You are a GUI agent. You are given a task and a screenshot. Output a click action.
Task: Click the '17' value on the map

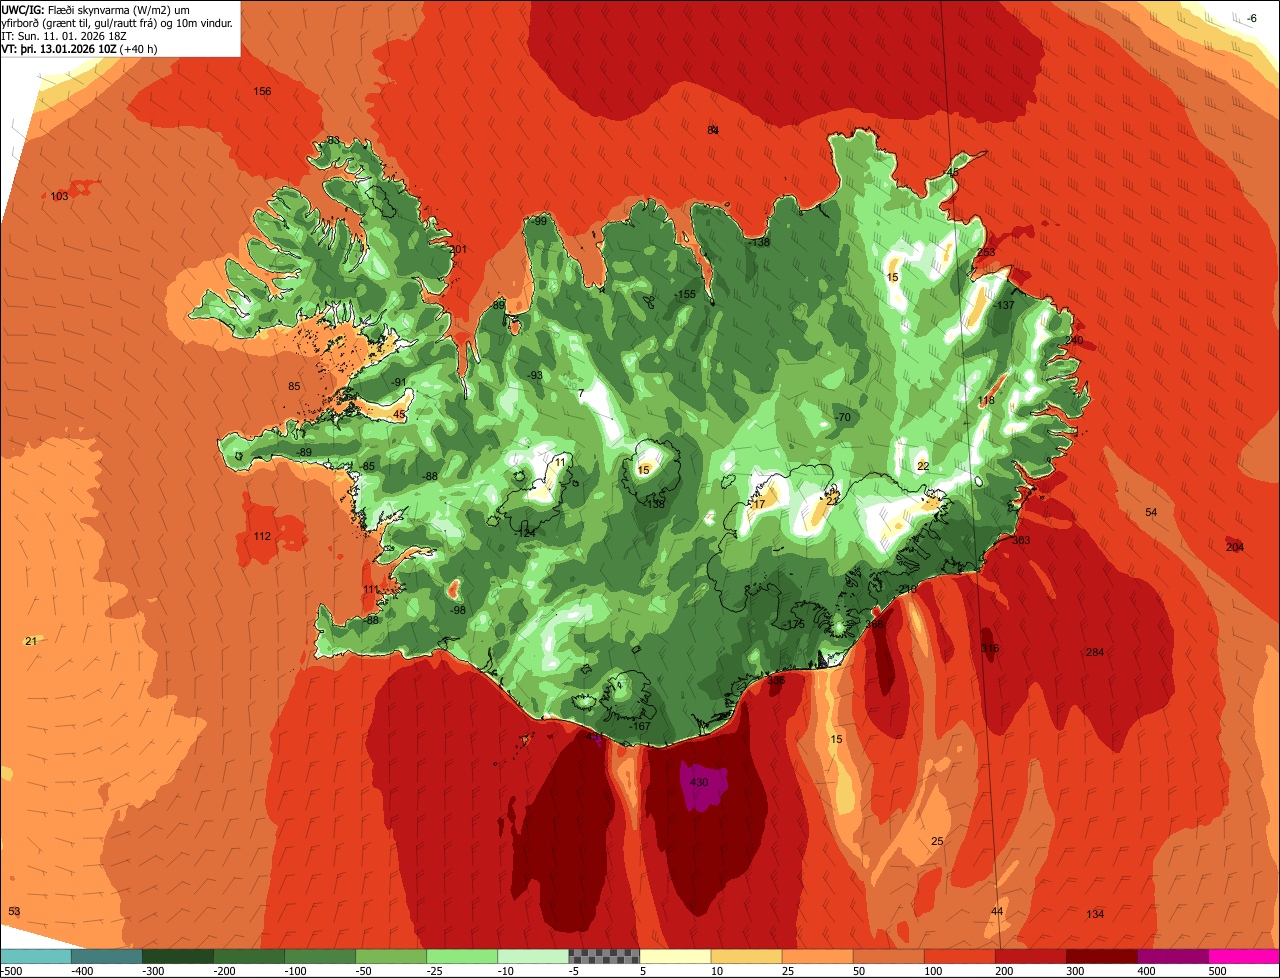(759, 505)
